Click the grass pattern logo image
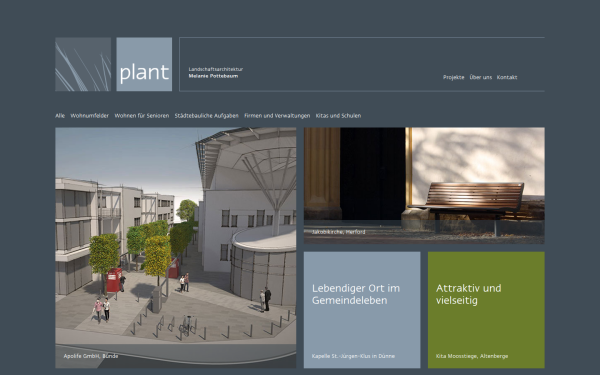This screenshot has width=600, height=375. (83, 64)
